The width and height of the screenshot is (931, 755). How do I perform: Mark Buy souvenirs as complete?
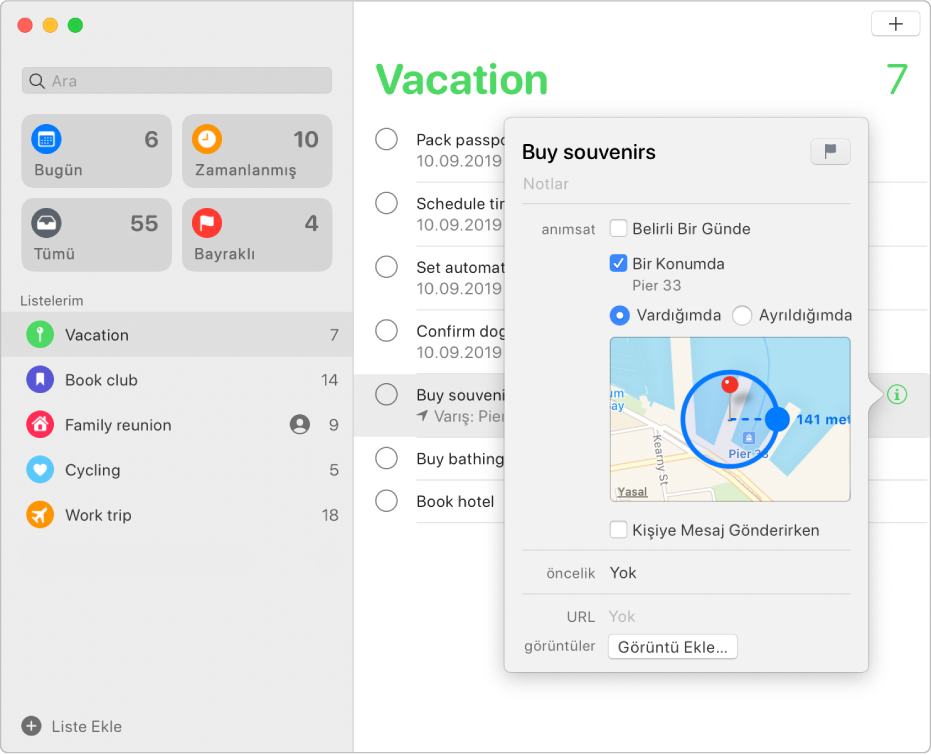[387, 394]
